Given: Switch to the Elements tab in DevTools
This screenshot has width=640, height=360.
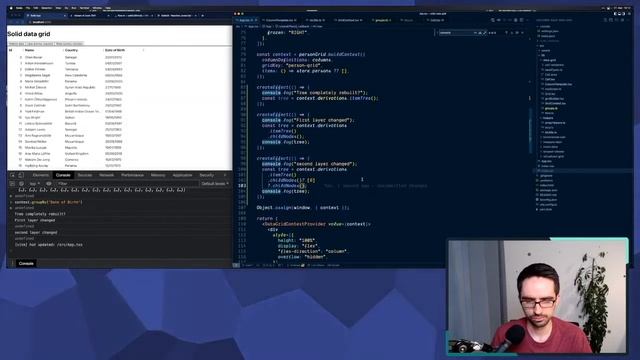Looking at the screenshot, I should point(40,175).
